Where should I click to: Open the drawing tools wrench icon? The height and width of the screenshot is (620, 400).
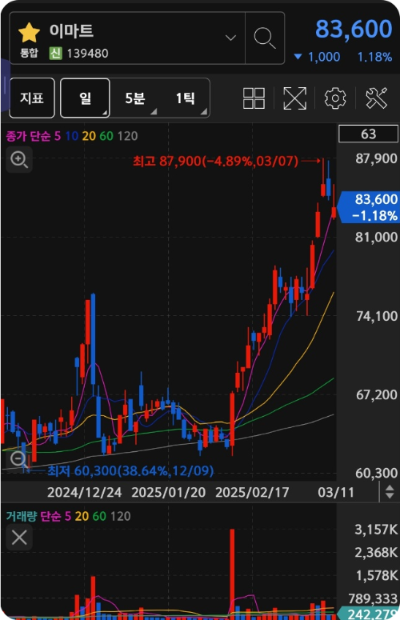pyautogui.click(x=376, y=98)
